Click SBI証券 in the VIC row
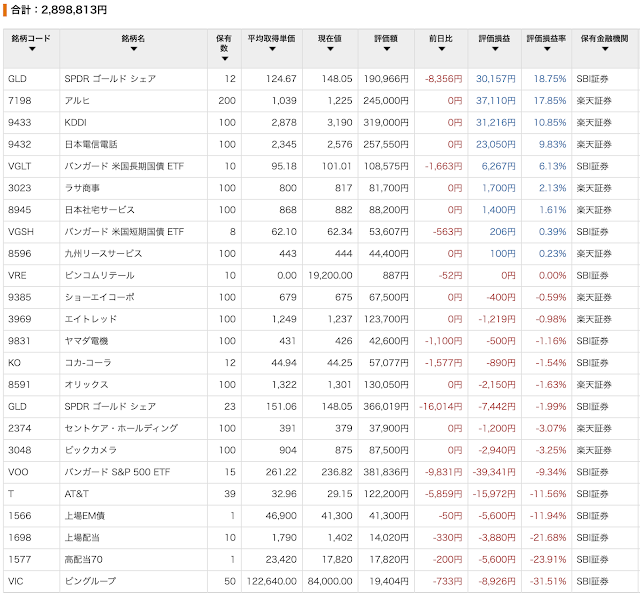Viewport: 640px width, 594px height. point(592,581)
